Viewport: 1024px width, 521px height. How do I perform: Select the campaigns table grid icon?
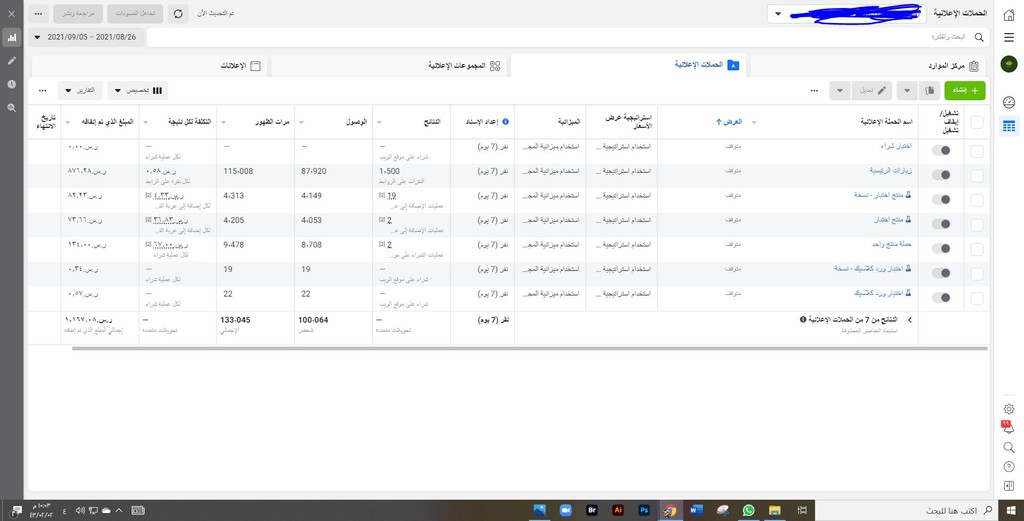[1009, 125]
